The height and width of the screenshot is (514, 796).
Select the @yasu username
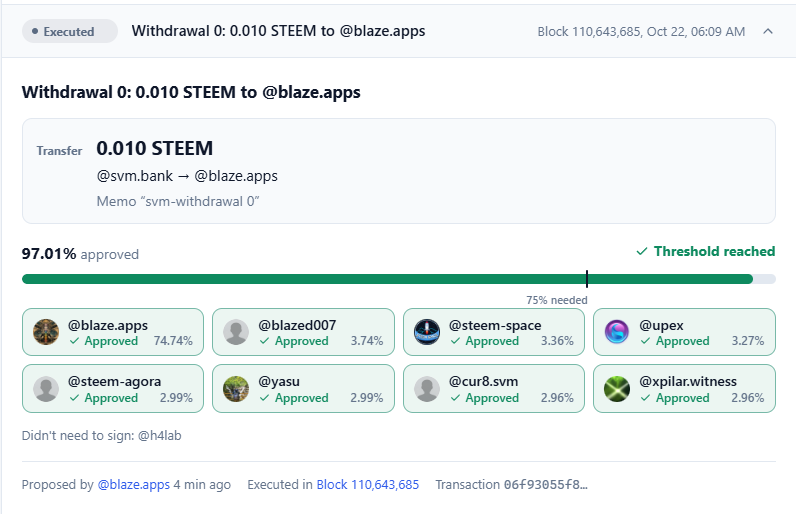click(279, 382)
